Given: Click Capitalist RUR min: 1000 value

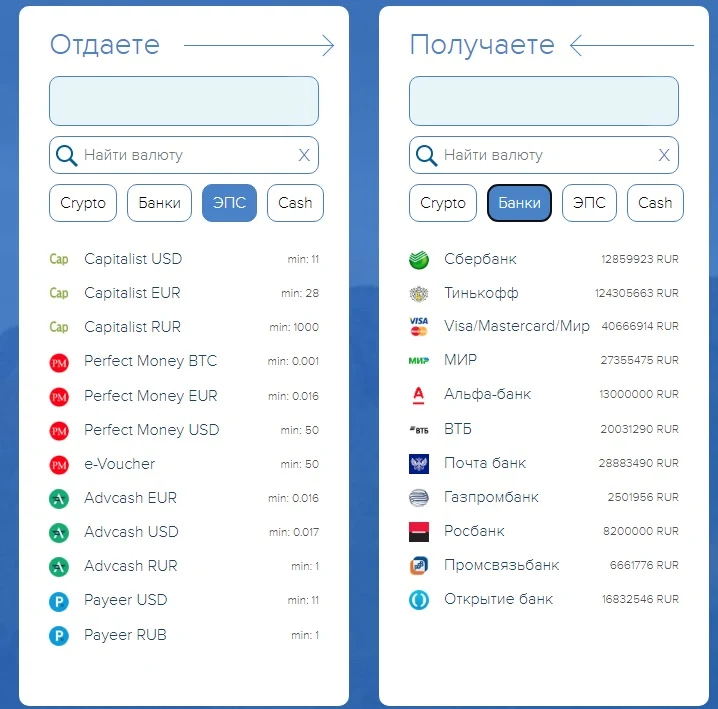Looking at the screenshot, I should point(294,327).
